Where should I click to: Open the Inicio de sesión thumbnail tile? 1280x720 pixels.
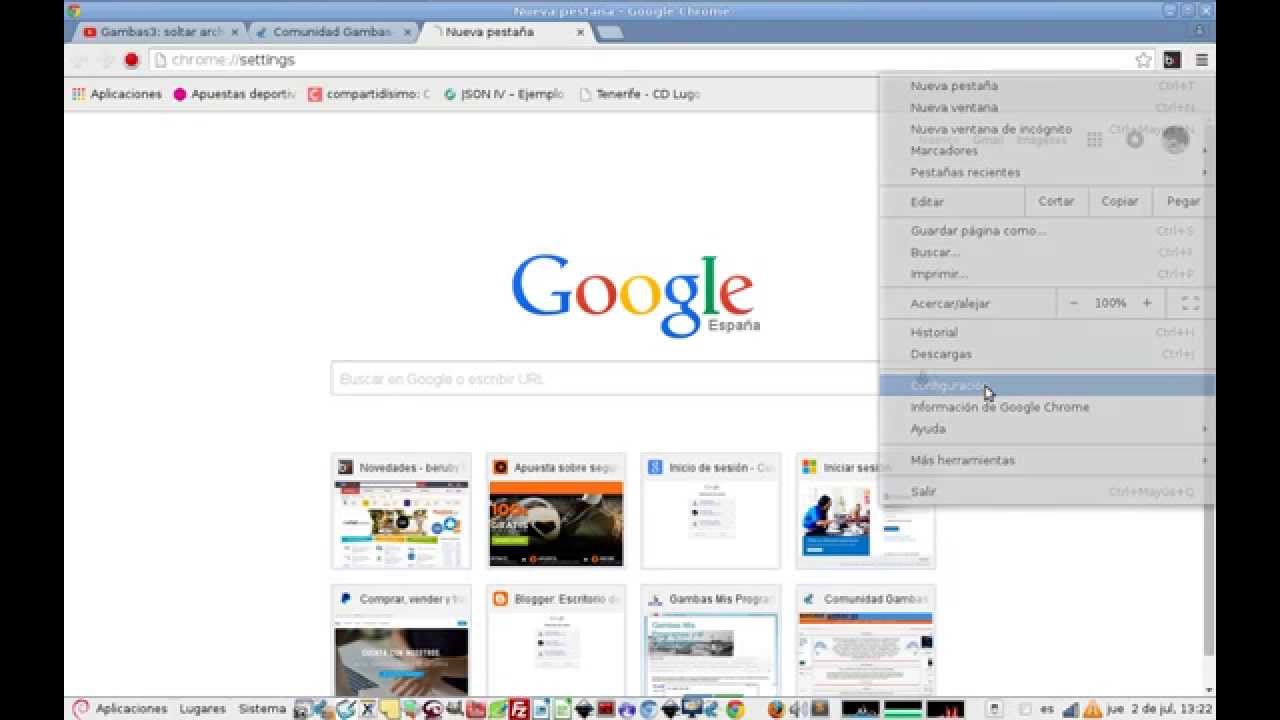coord(711,511)
